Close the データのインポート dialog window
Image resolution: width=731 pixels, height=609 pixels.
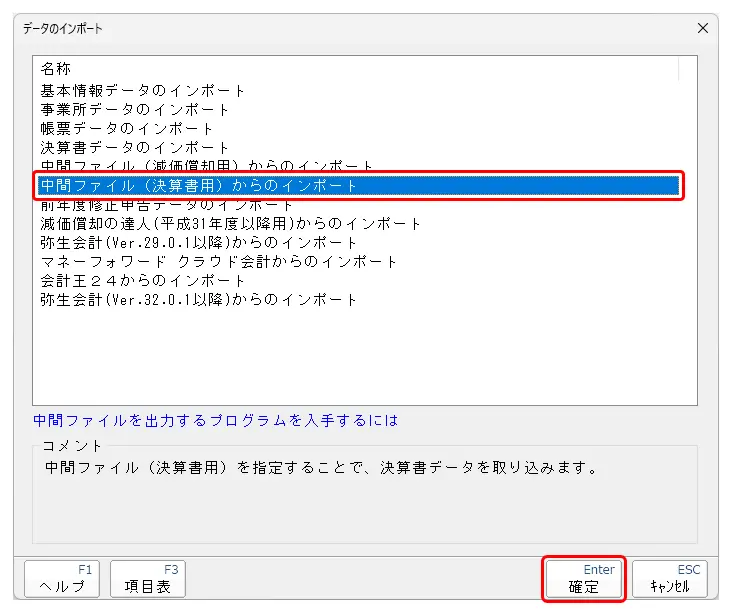(703, 28)
